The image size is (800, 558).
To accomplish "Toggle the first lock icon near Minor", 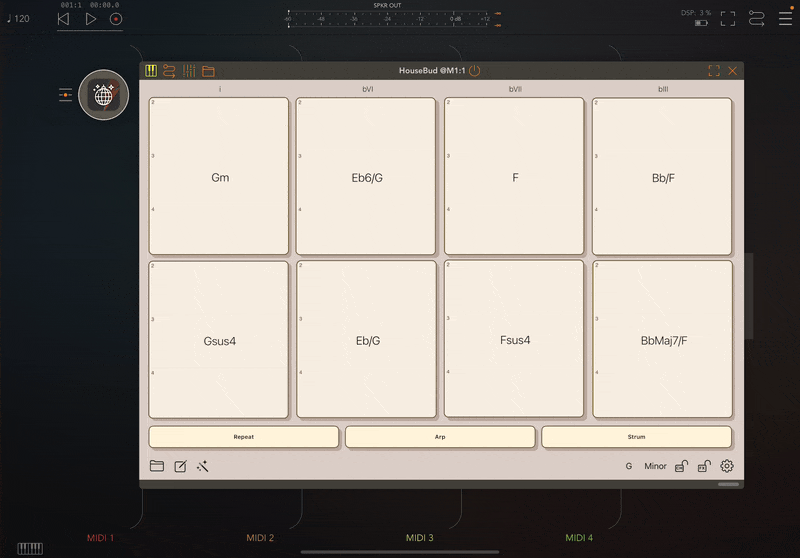I will 681,466.
